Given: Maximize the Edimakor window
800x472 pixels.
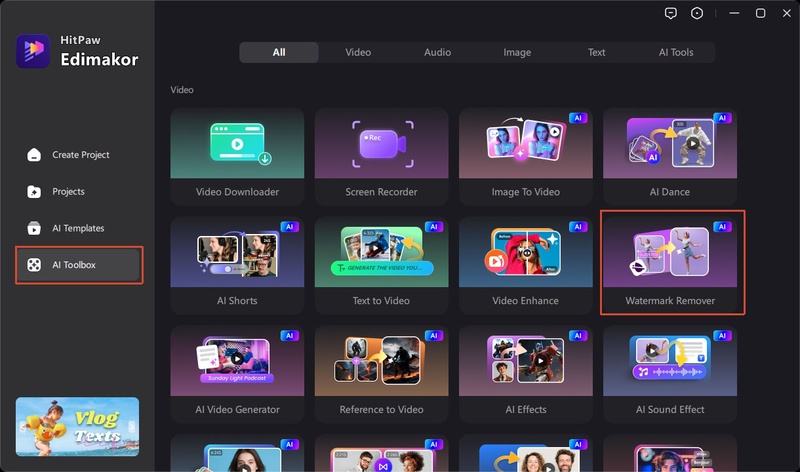Looking at the screenshot, I should [x=760, y=13].
